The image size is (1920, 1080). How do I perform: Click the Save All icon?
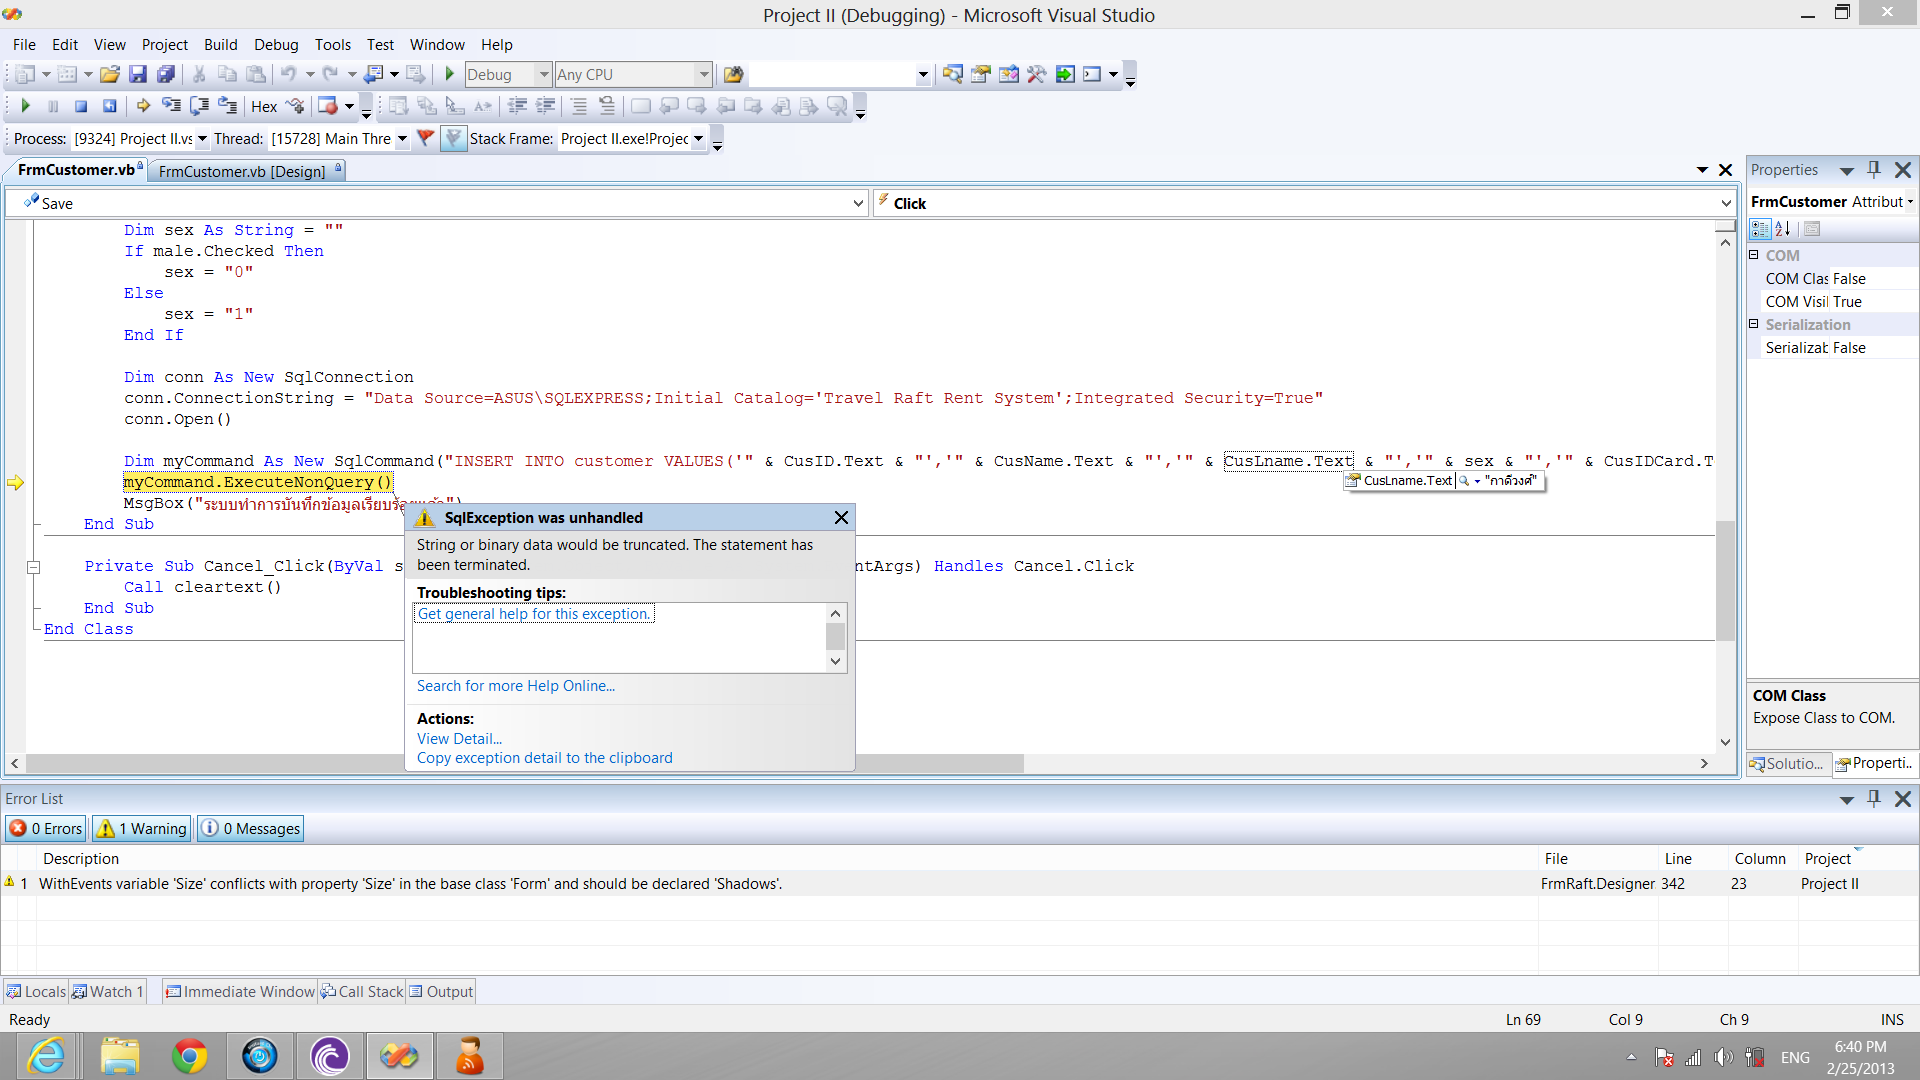(x=166, y=74)
